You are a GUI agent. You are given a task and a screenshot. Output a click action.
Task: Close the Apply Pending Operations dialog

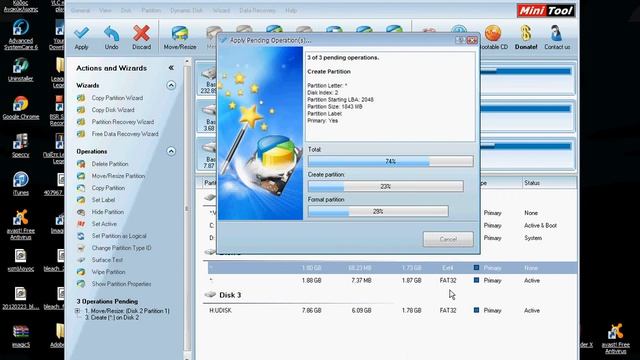coord(472,40)
